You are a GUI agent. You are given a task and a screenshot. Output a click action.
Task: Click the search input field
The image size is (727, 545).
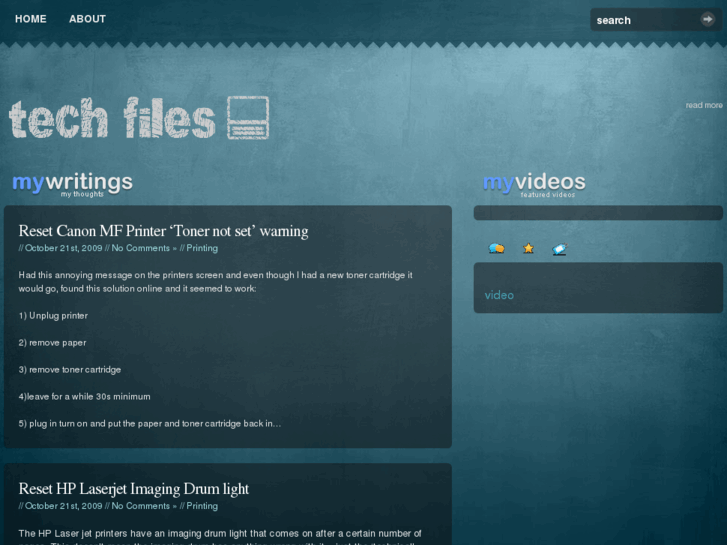pos(645,20)
